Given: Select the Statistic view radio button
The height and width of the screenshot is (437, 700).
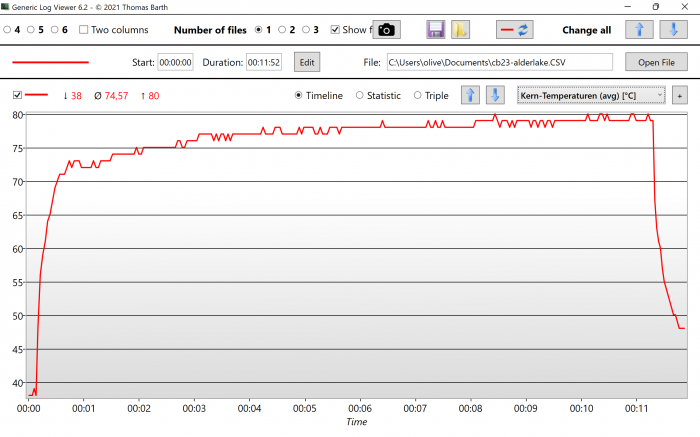Looking at the screenshot, I should click(x=361, y=96).
